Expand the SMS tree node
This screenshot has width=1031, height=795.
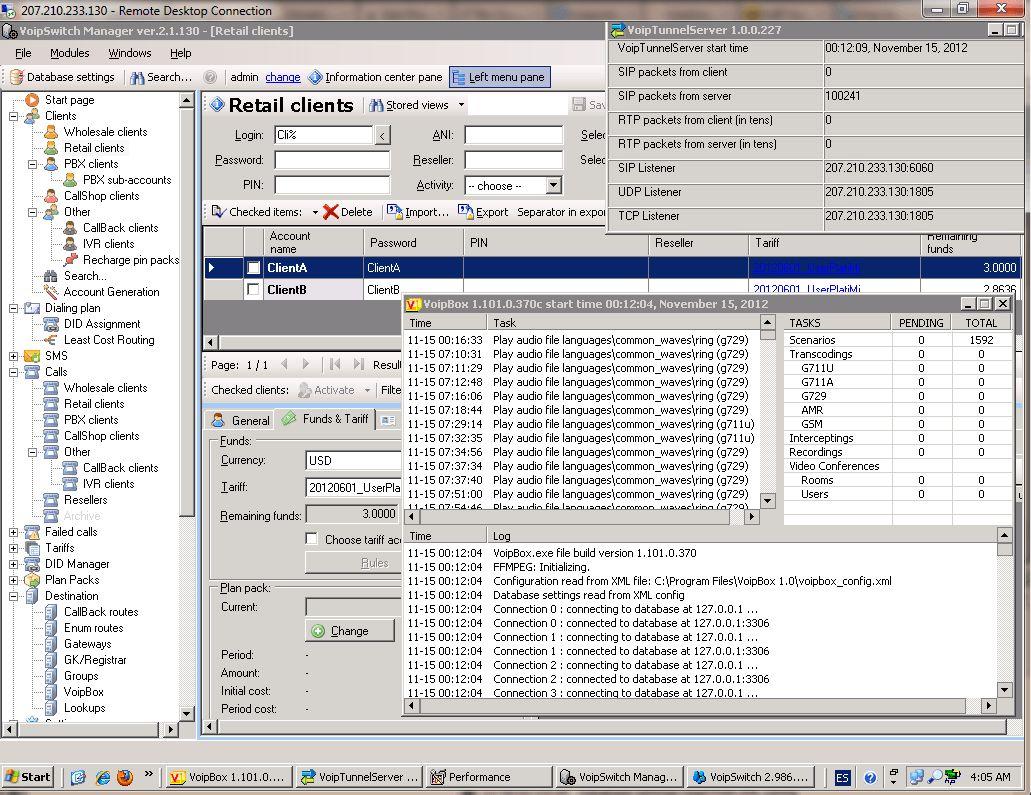coord(13,356)
